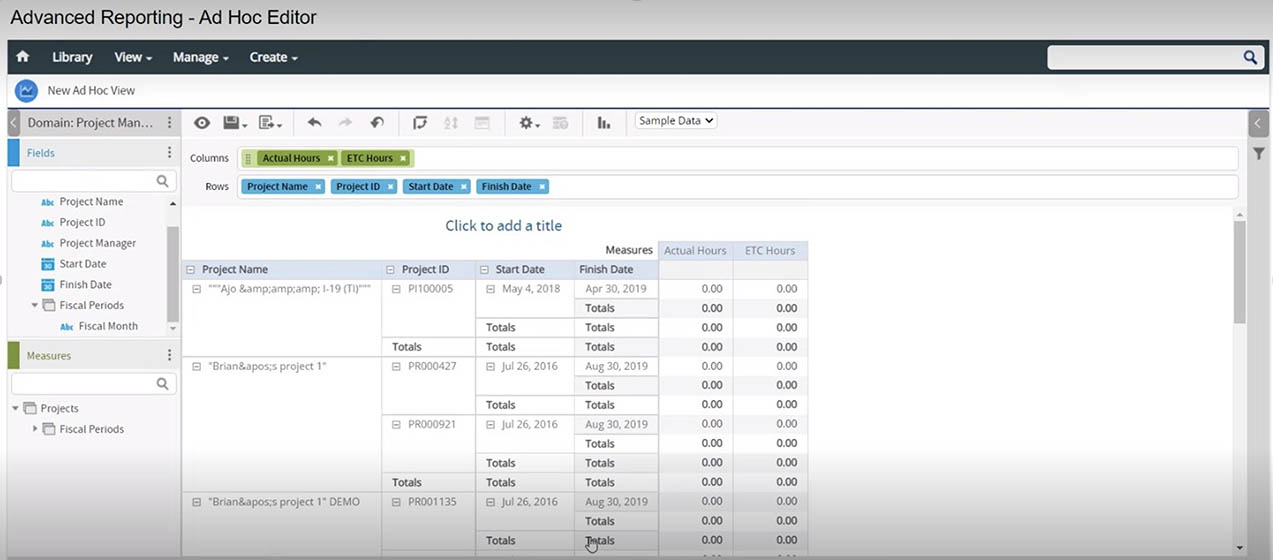
Task: Click to add a title
Action: point(503,226)
